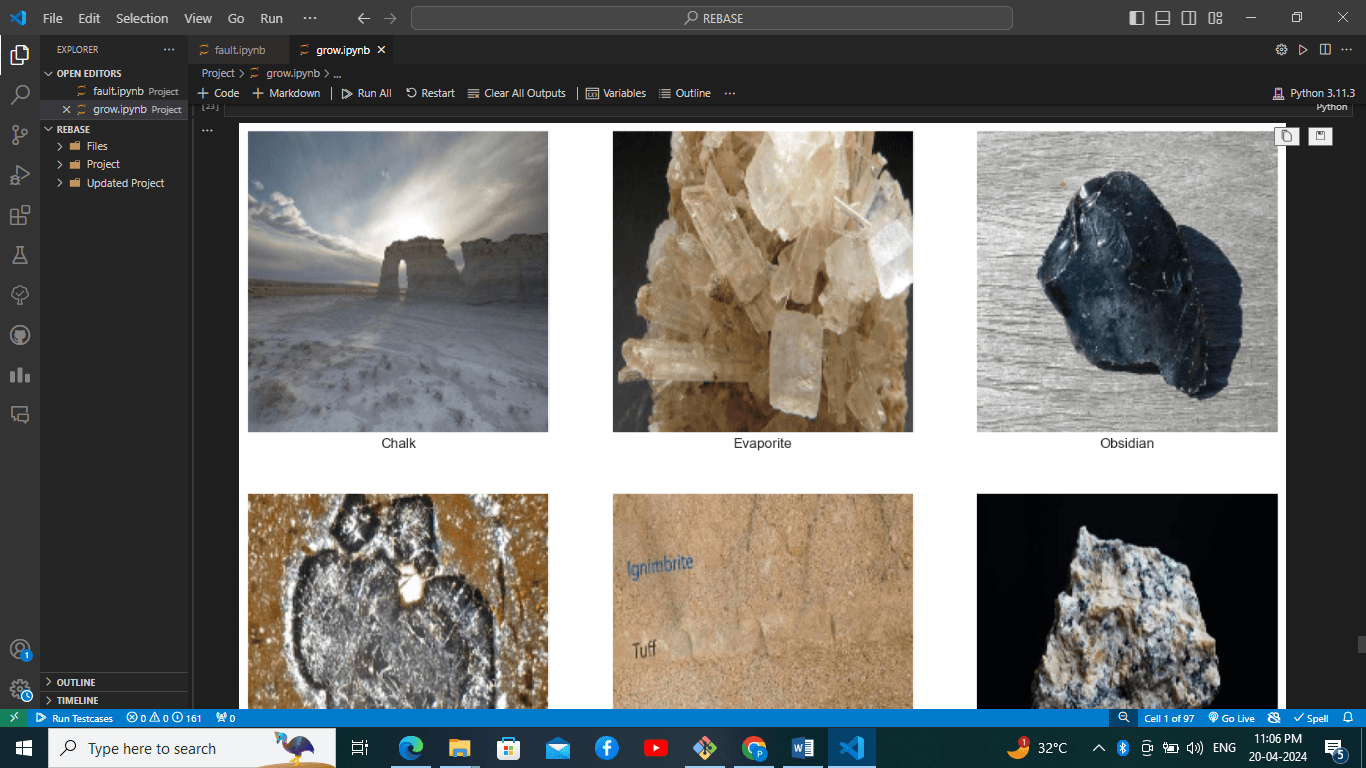
Task: Expand the OUTLINE section
Action: pos(114,682)
